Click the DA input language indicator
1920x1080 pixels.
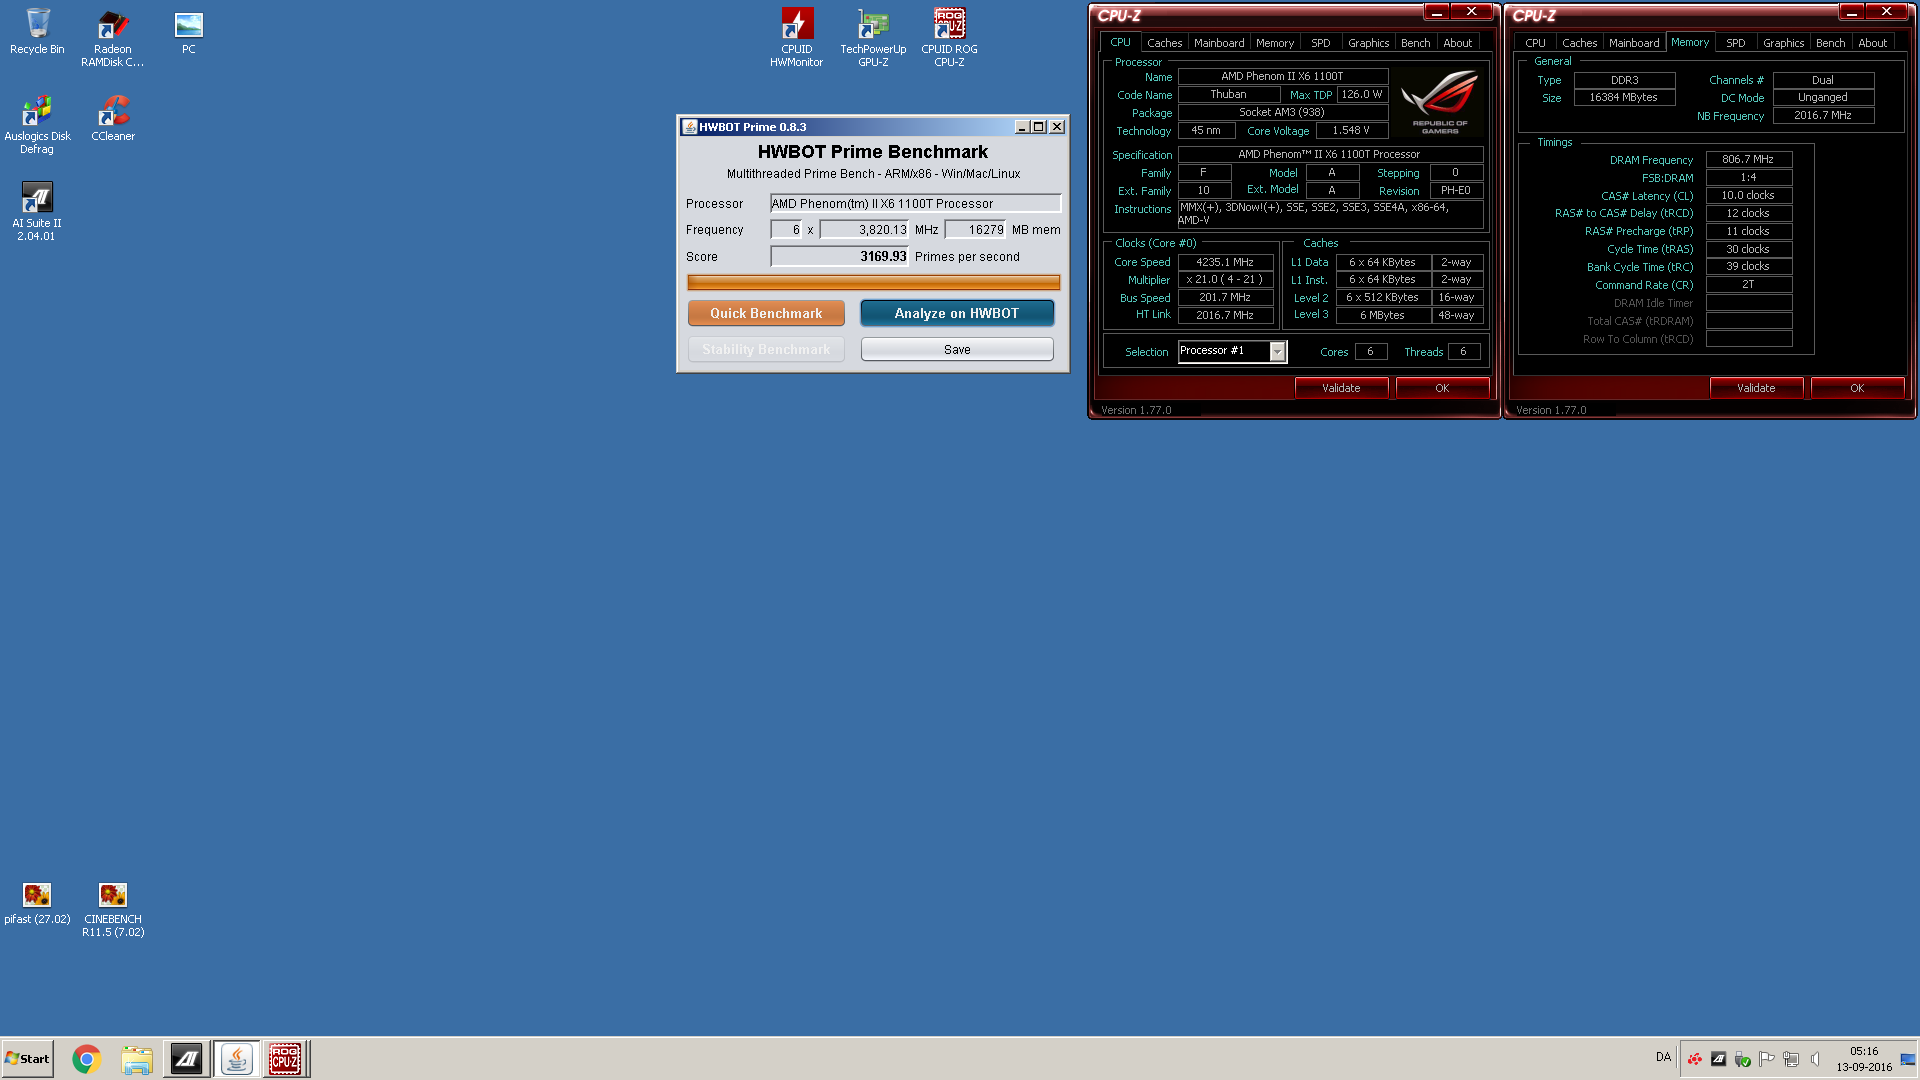pos(1663,1057)
